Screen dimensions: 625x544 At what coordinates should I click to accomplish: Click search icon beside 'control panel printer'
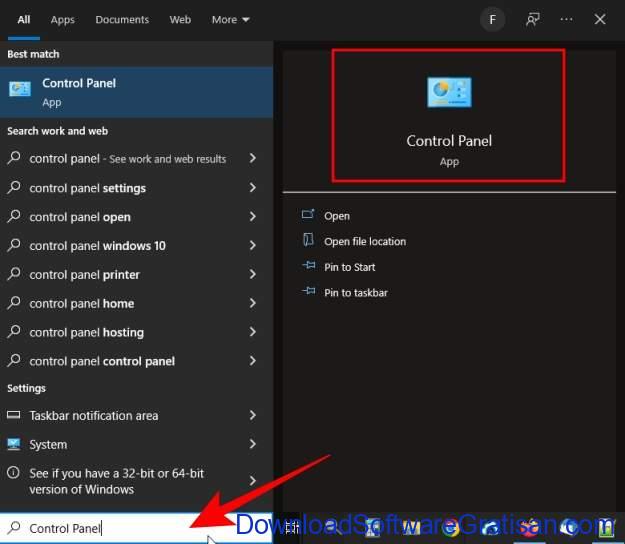click(x=14, y=274)
